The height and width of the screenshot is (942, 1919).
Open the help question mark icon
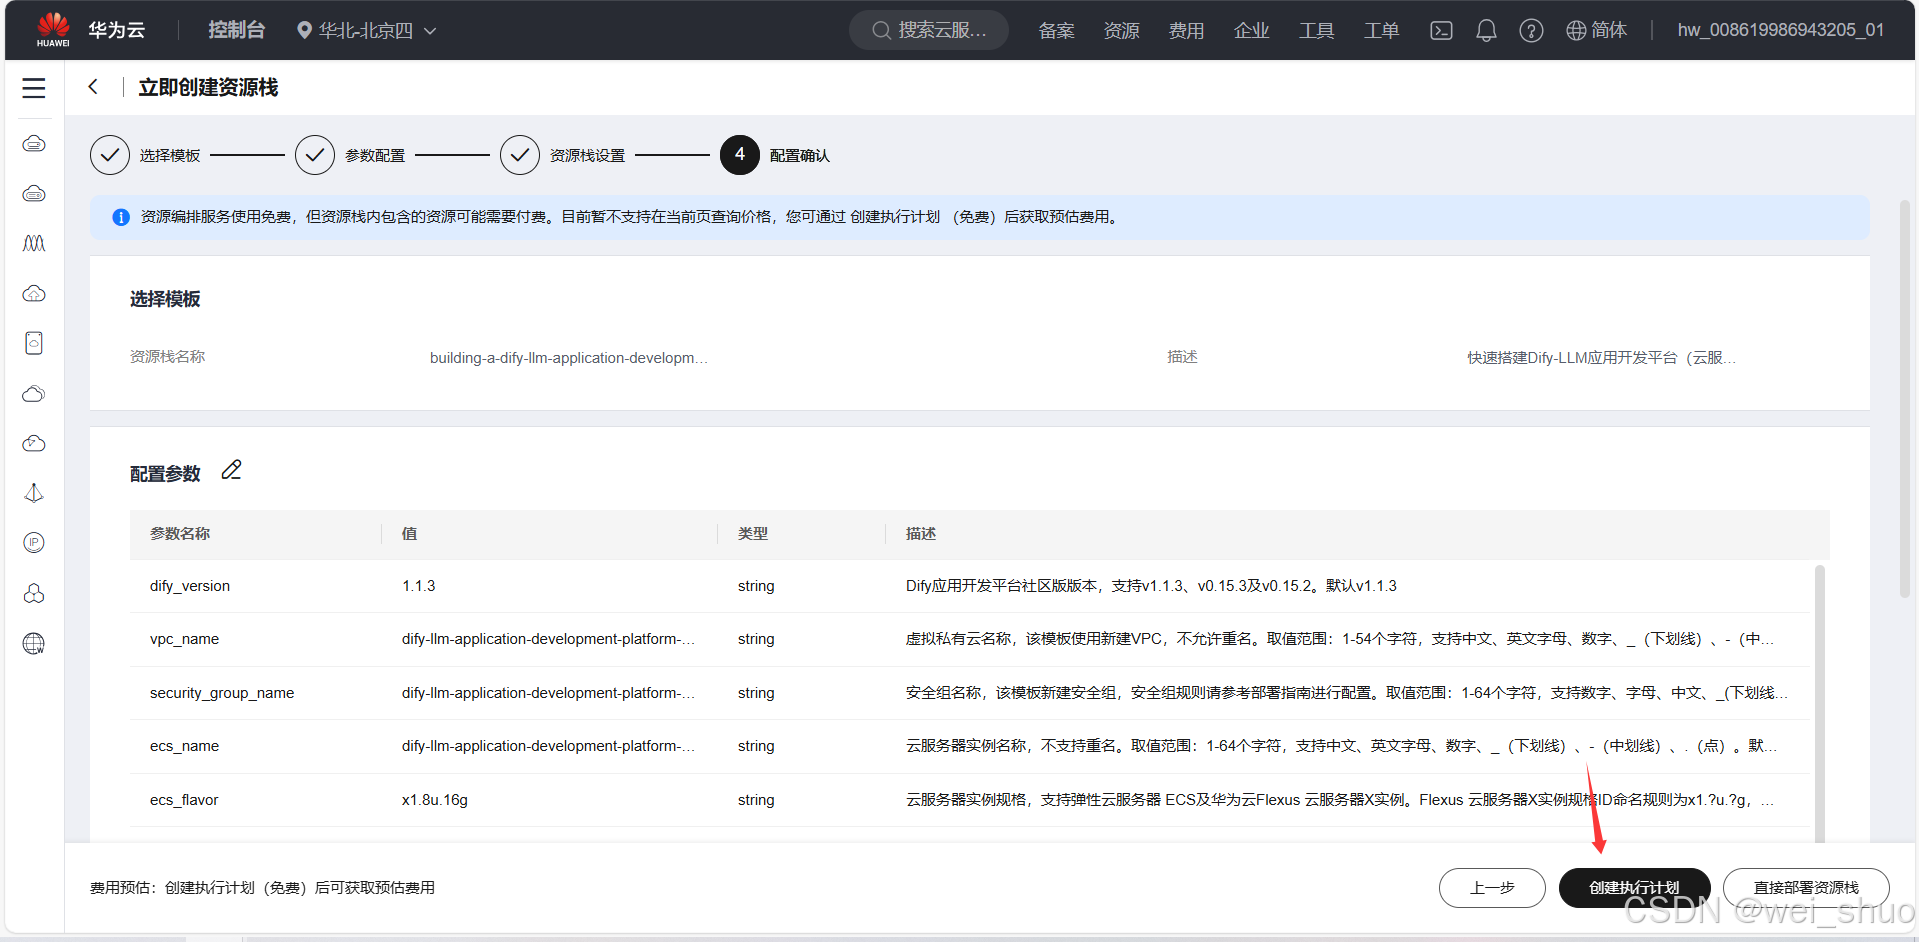point(1531,30)
